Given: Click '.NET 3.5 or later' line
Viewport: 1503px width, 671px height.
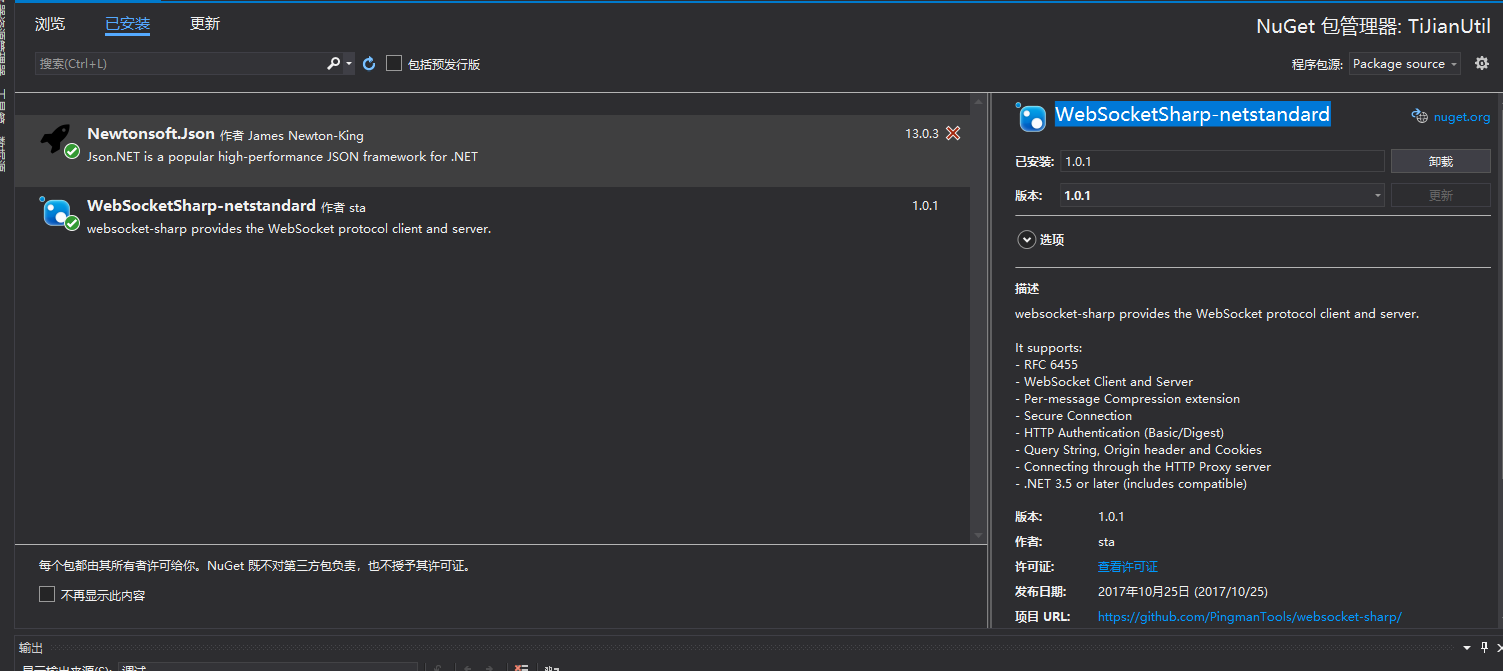Looking at the screenshot, I should point(1131,483).
